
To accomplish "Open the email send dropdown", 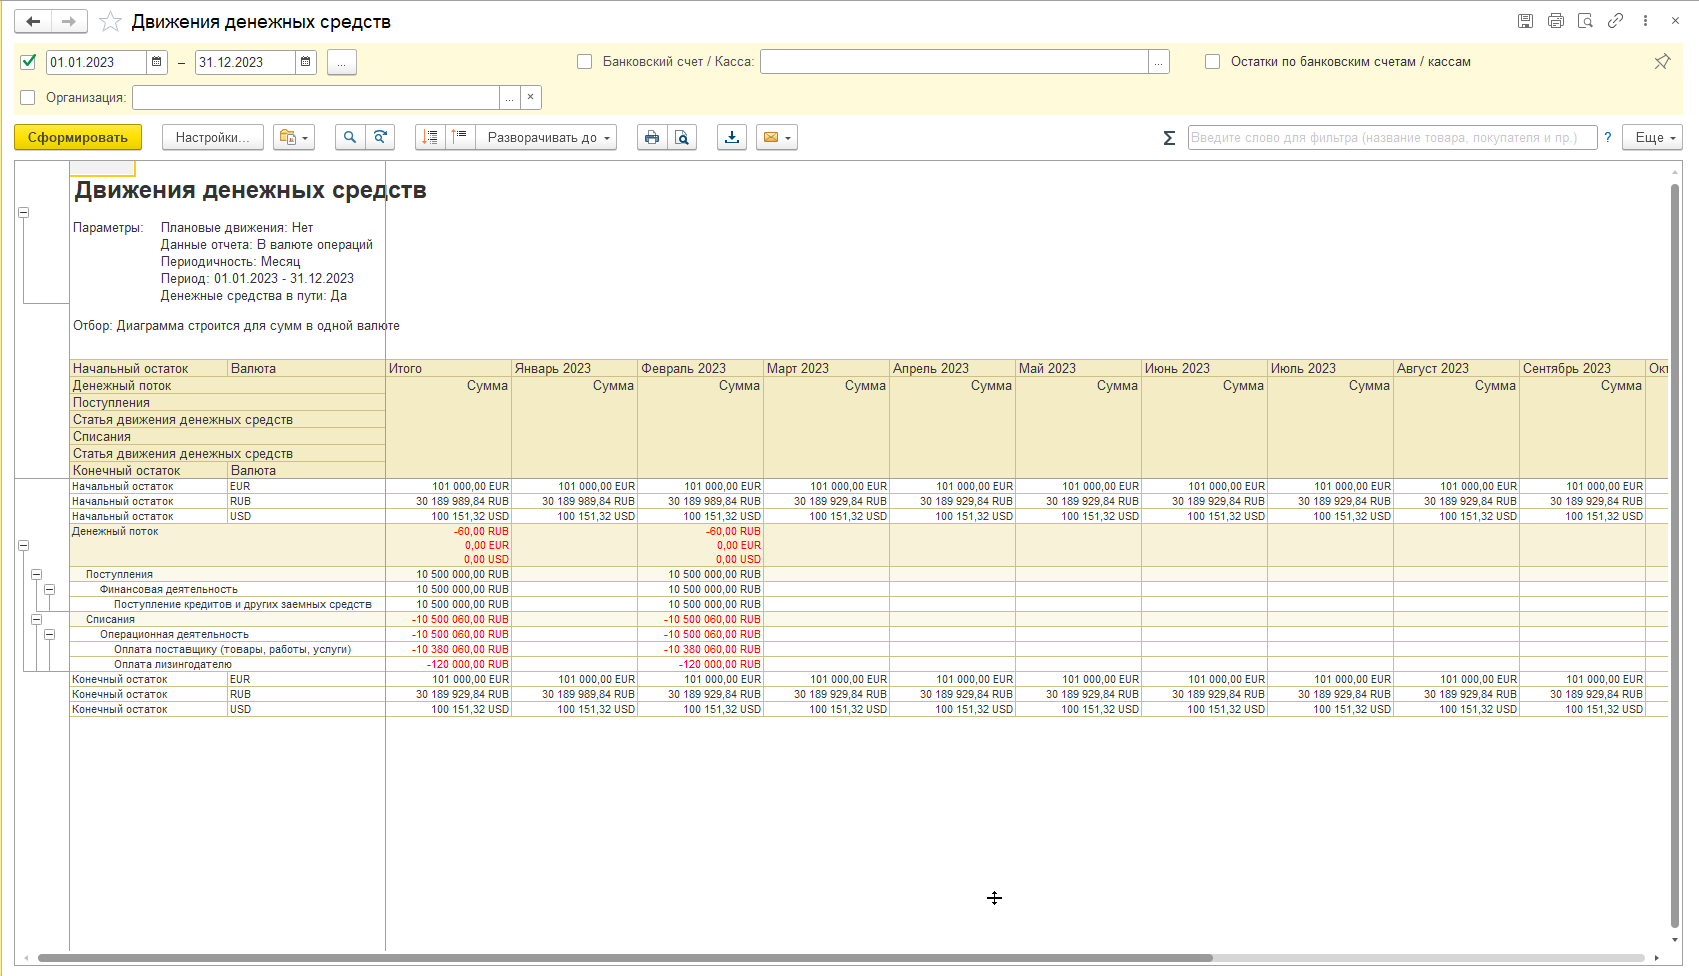I will [777, 138].
